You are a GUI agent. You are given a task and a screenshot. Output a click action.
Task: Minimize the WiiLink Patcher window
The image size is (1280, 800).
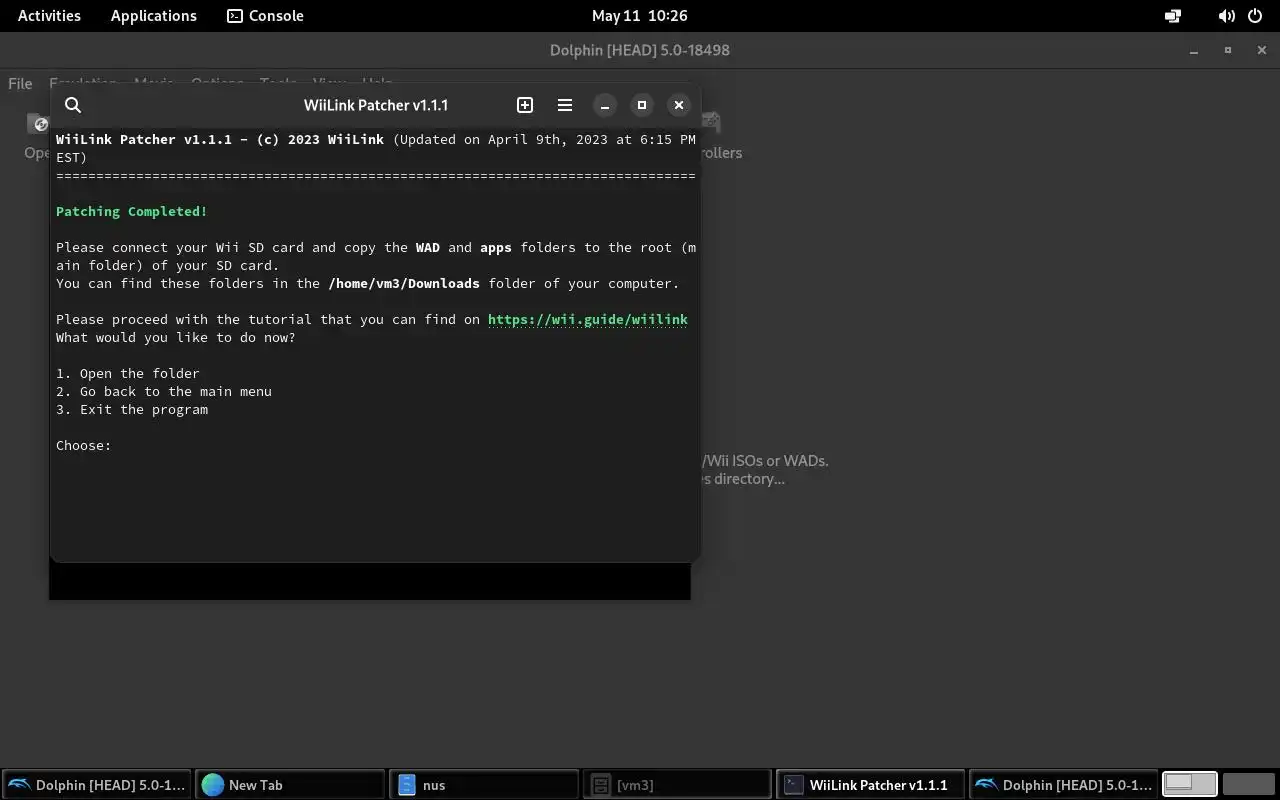pos(605,105)
